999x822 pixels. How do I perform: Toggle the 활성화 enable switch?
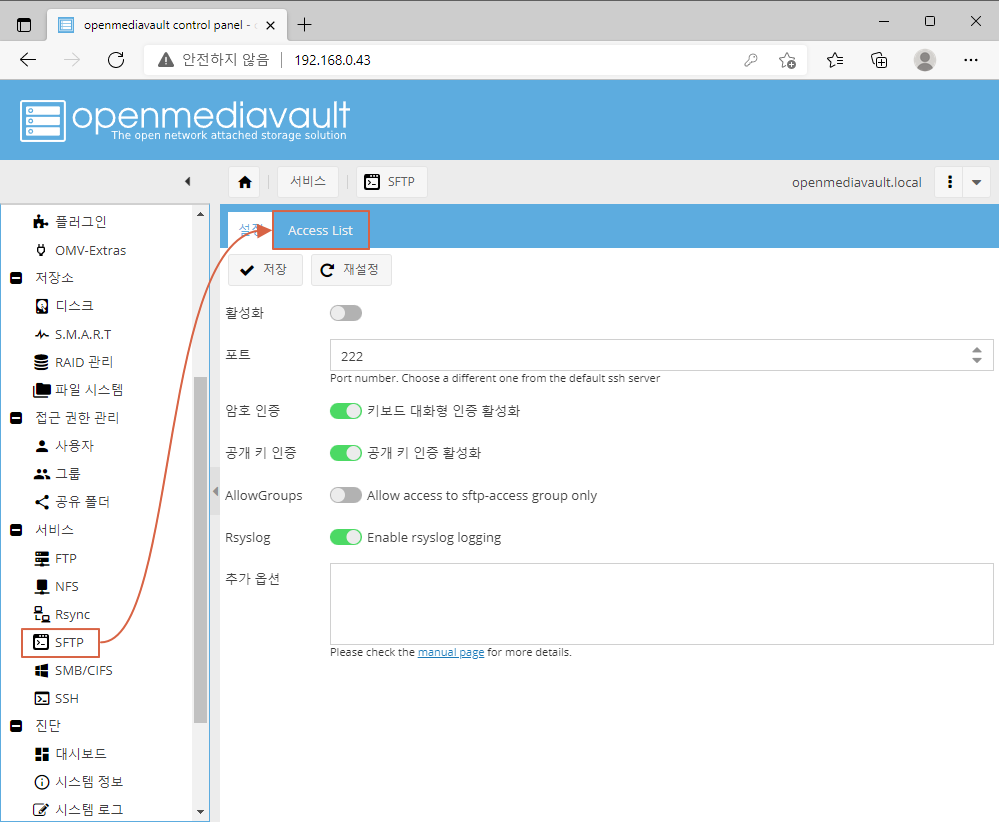tap(346, 313)
